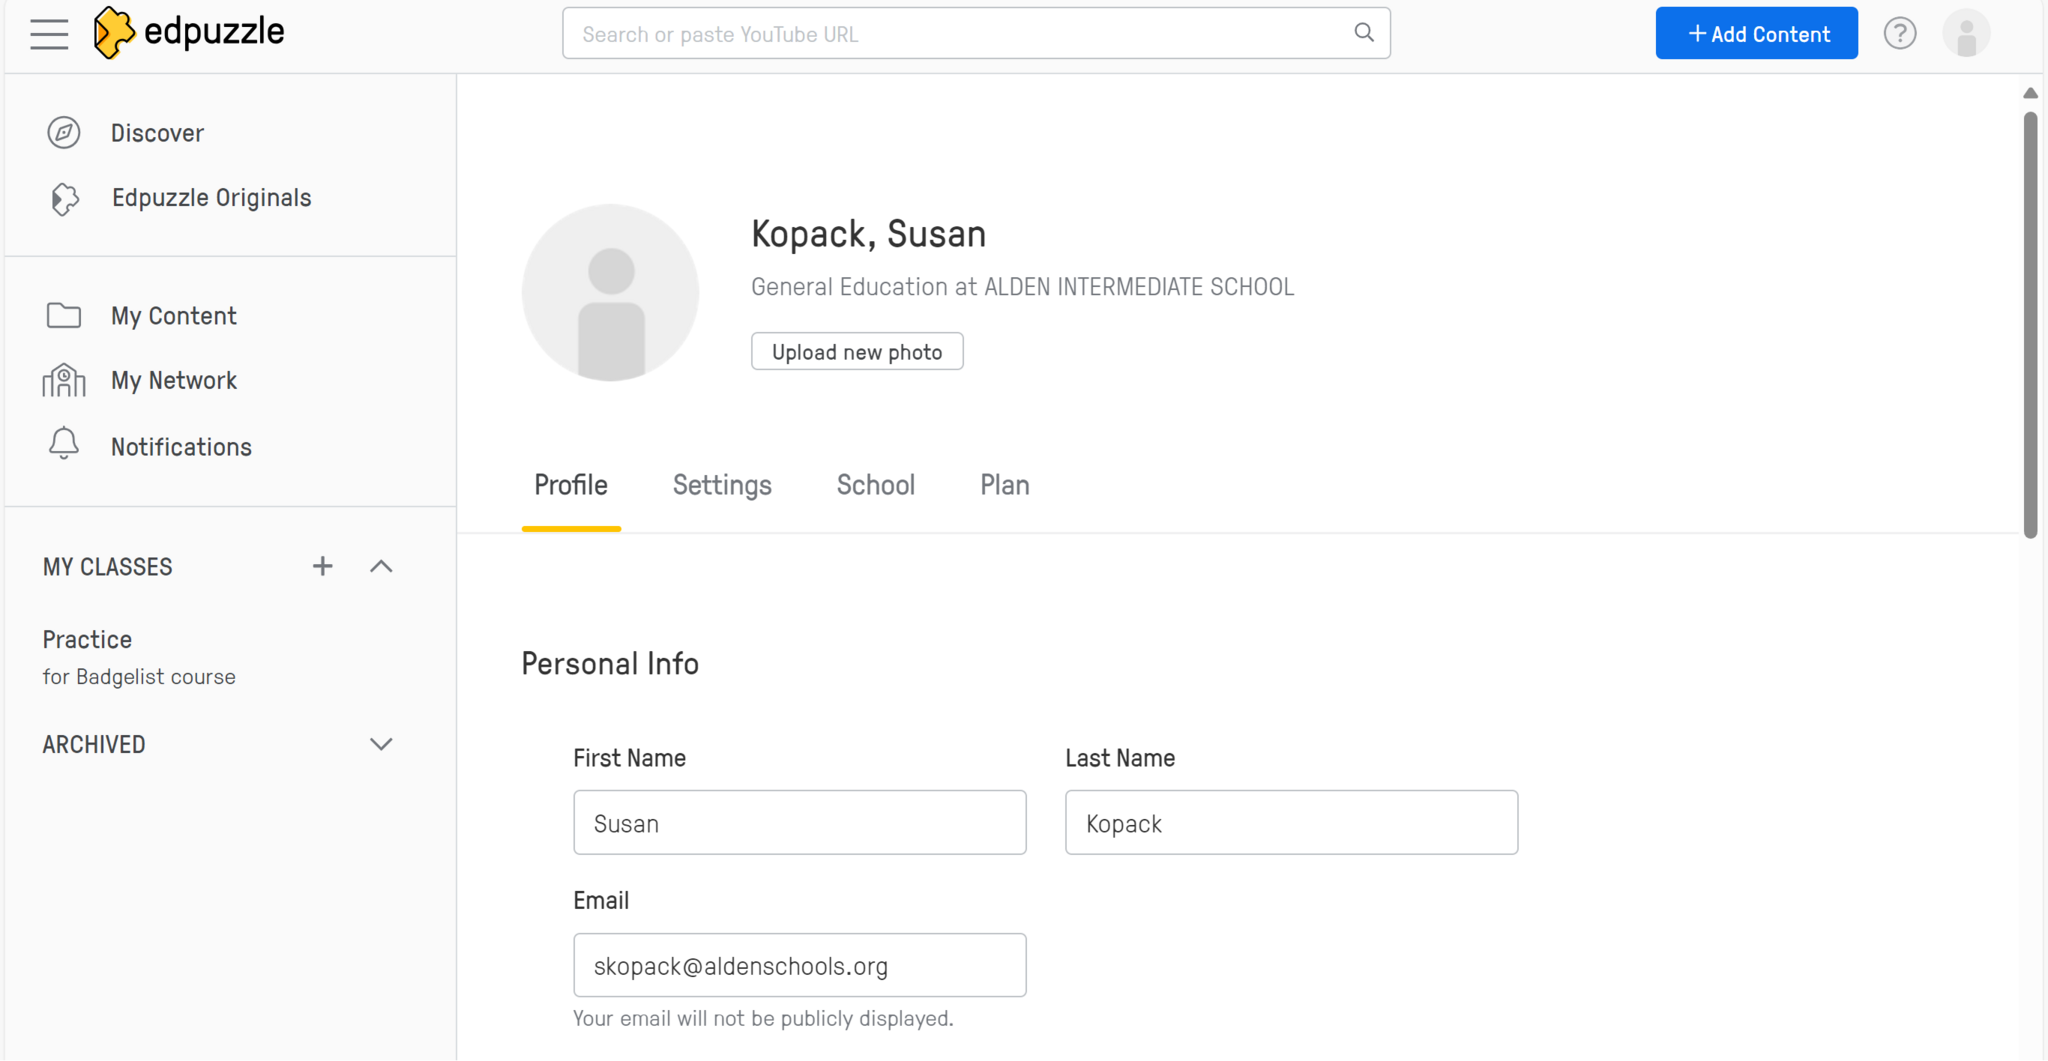The width and height of the screenshot is (2048, 1061).
Task: Switch to the School tab
Action: click(x=875, y=486)
